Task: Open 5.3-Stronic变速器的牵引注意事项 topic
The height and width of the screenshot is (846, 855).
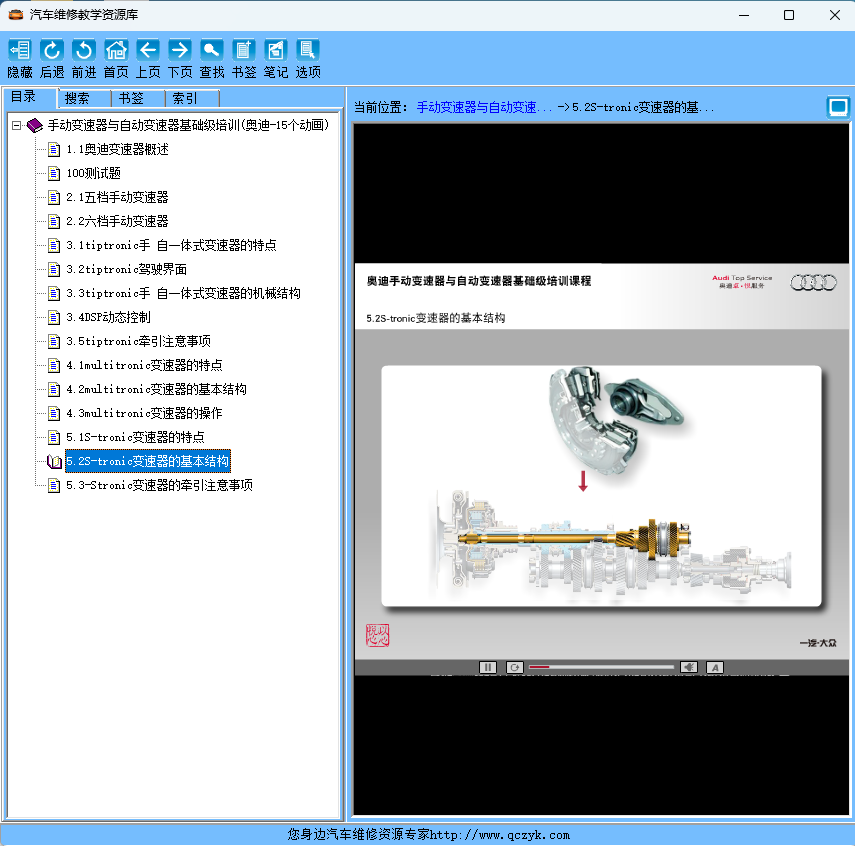Action: [159, 485]
